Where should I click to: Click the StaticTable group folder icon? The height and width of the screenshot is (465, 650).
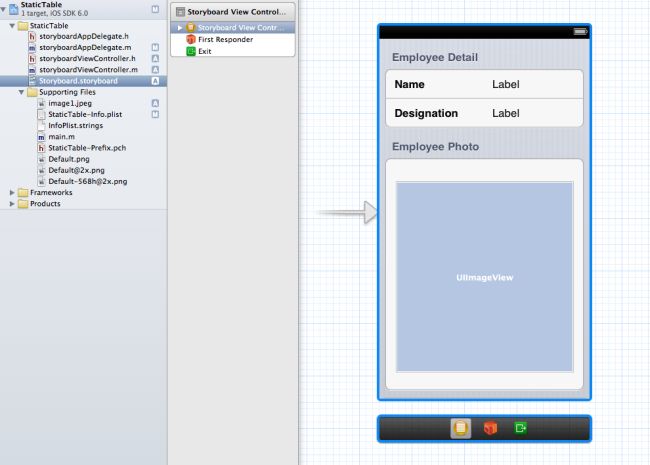click(23, 26)
